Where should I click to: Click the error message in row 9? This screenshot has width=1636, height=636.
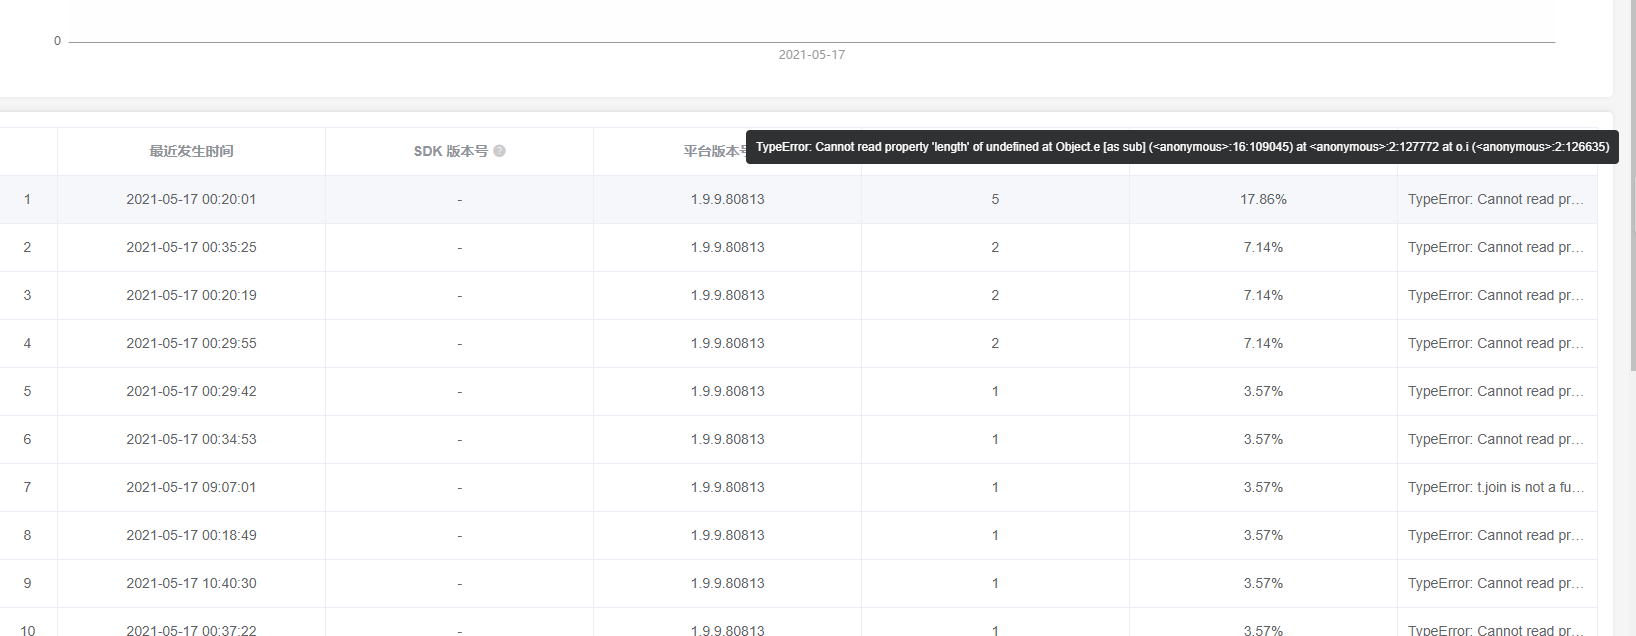pyautogui.click(x=1495, y=583)
